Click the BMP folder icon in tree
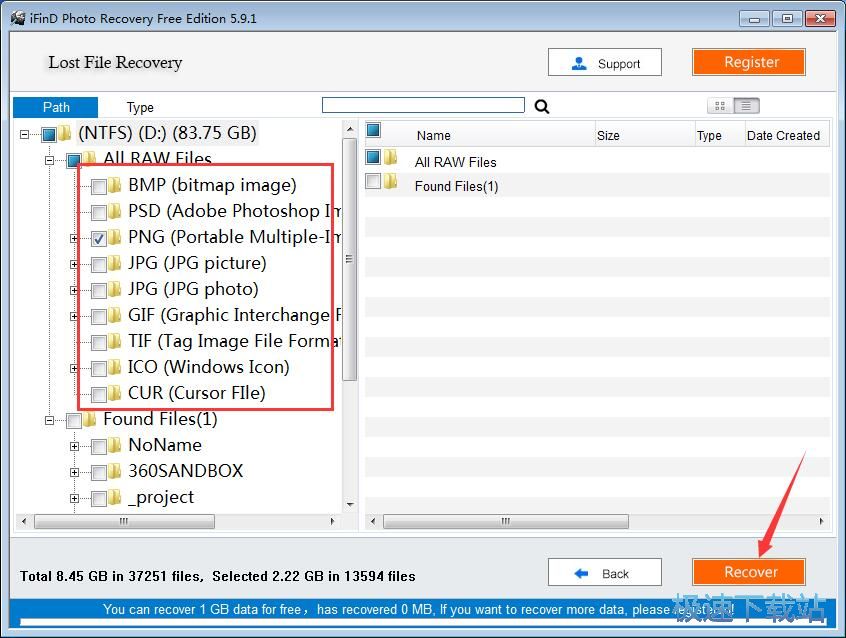 click(x=115, y=185)
